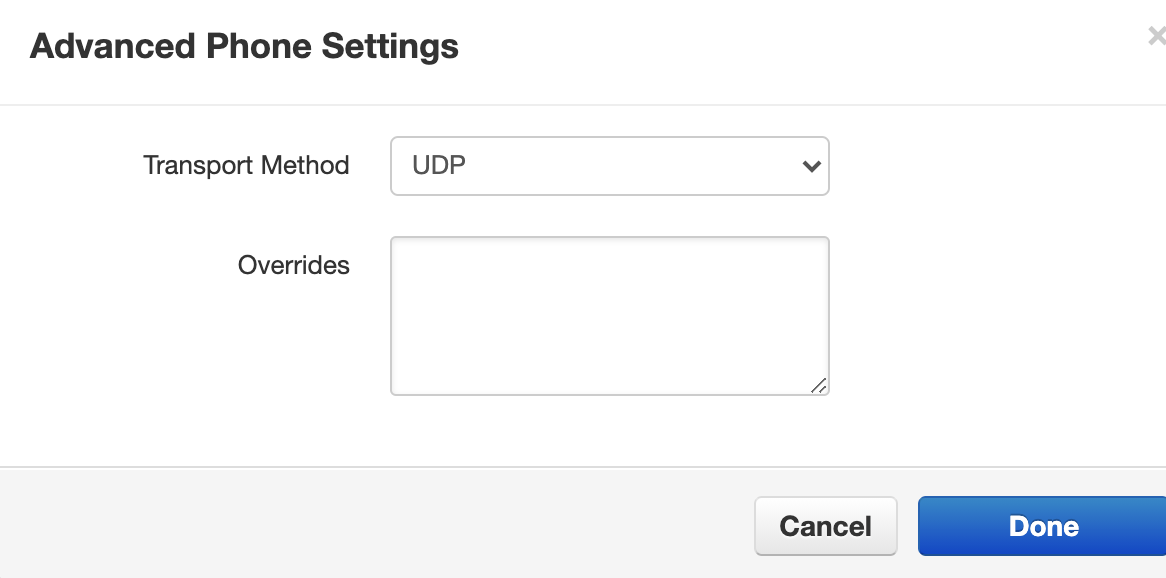Click the Overrides textarea resize handle
1166x578 pixels.
pyautogui.click(x=818, y=385)
